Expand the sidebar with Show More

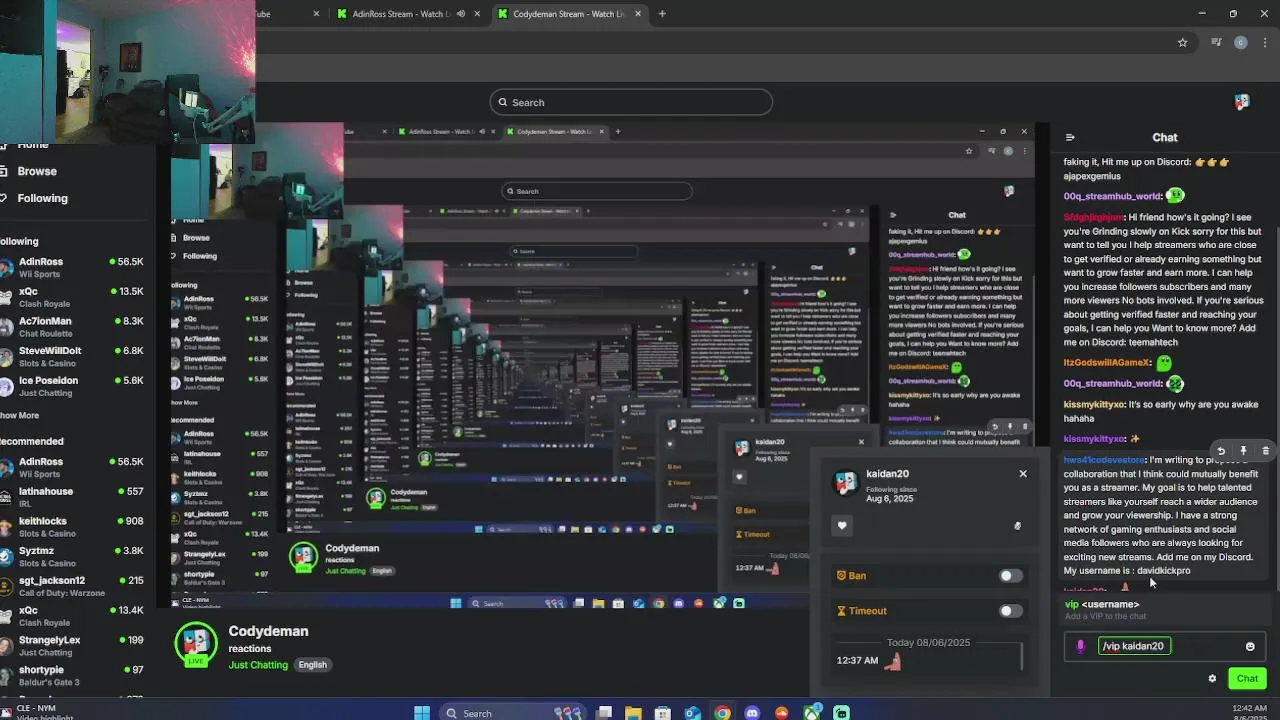point(19,415)
